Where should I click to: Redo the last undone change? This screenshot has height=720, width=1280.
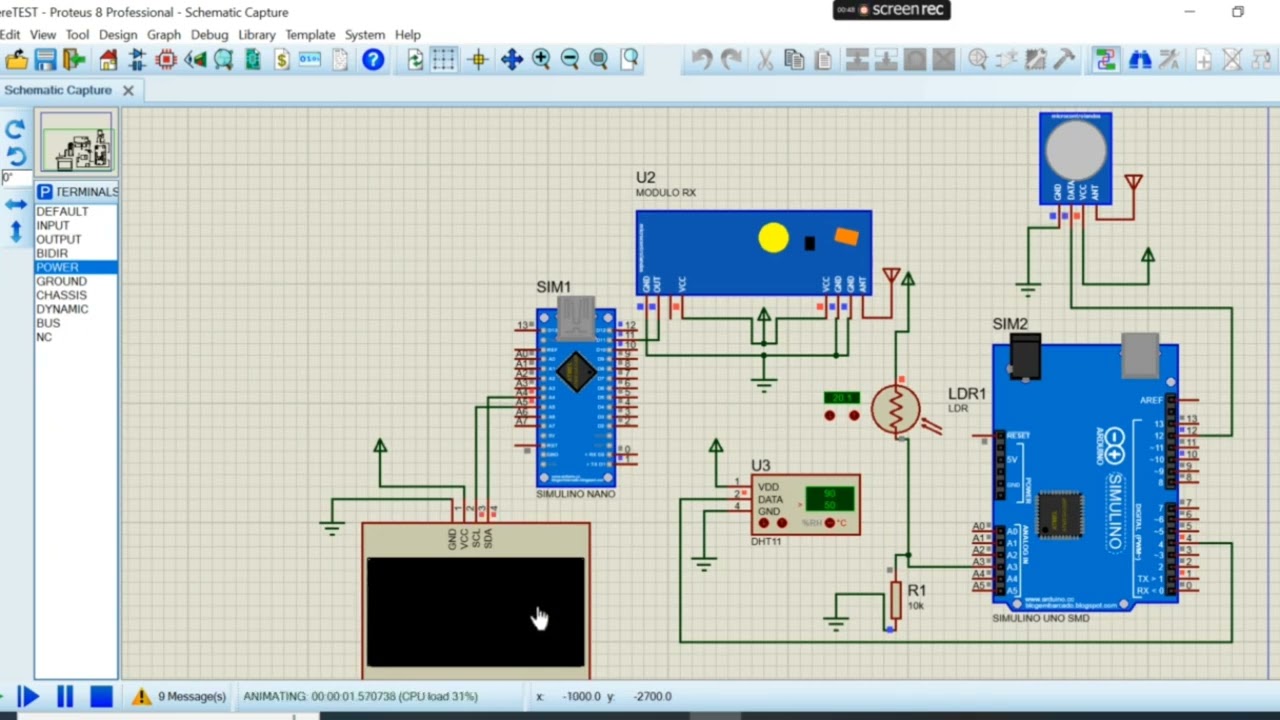pos(731,60)
